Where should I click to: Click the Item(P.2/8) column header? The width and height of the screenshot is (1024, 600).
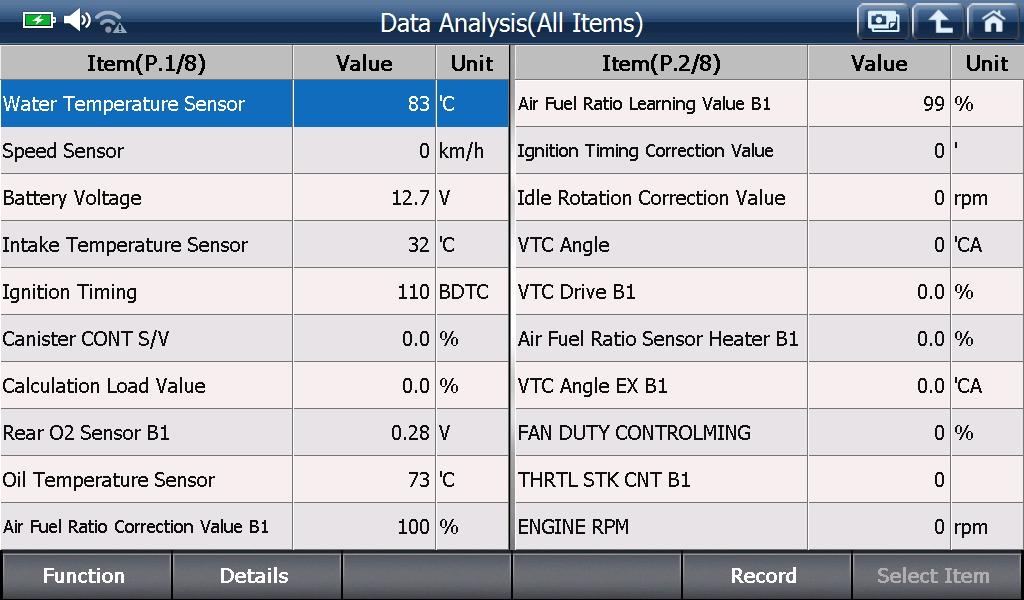pos(661,63)
